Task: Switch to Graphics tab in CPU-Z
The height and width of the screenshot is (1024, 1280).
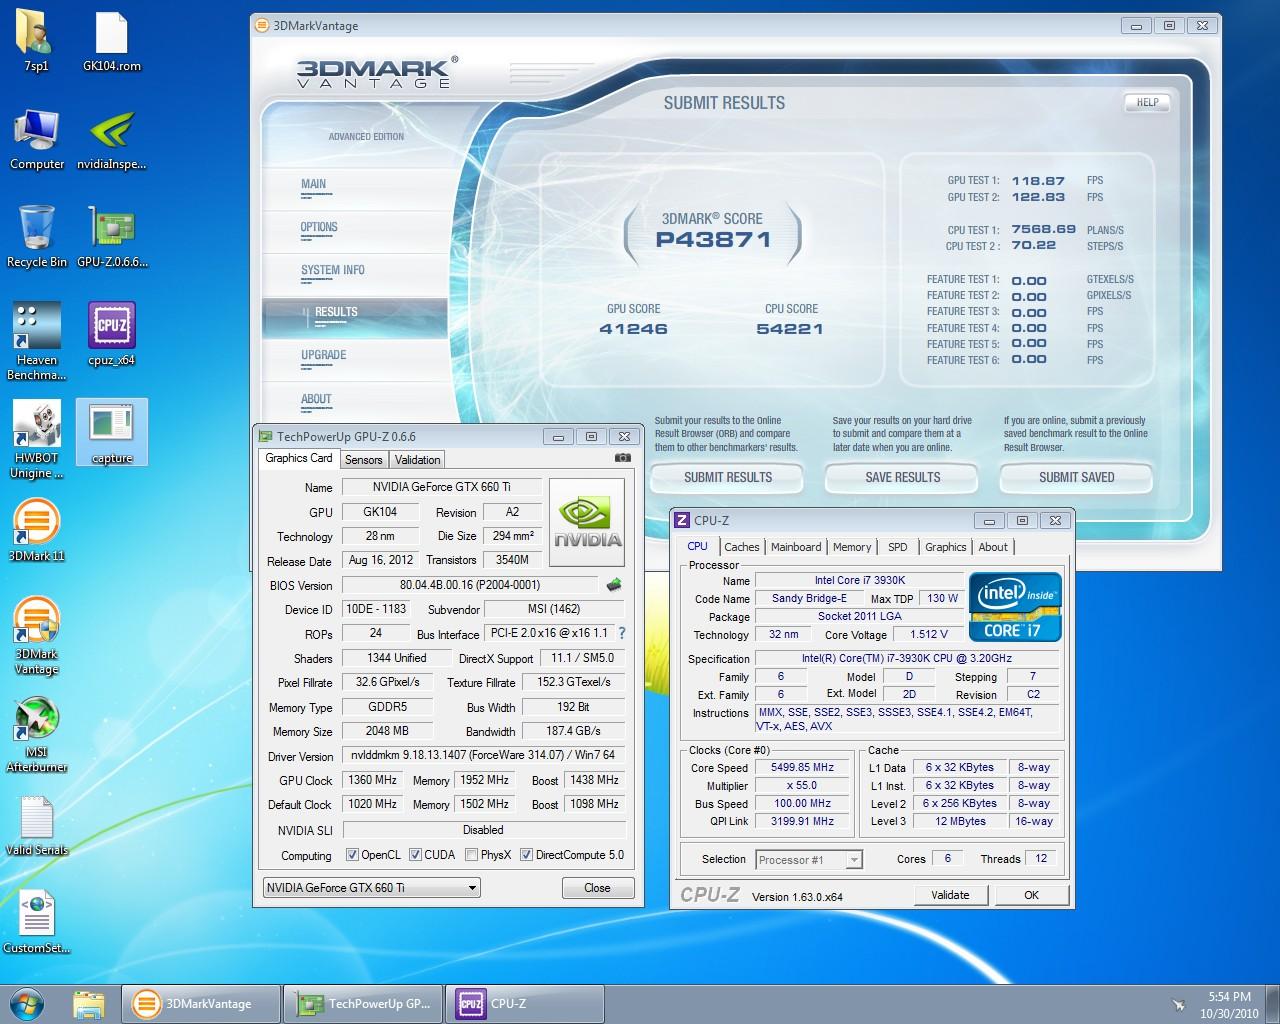Action: 945,547
